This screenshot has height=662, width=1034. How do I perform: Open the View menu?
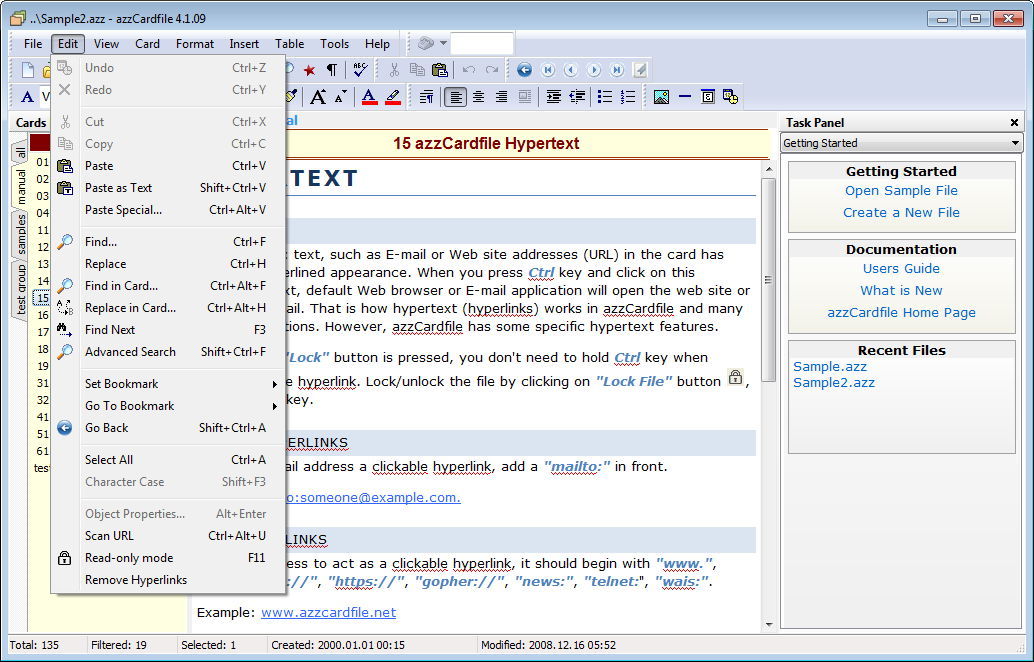click(106, 43)
